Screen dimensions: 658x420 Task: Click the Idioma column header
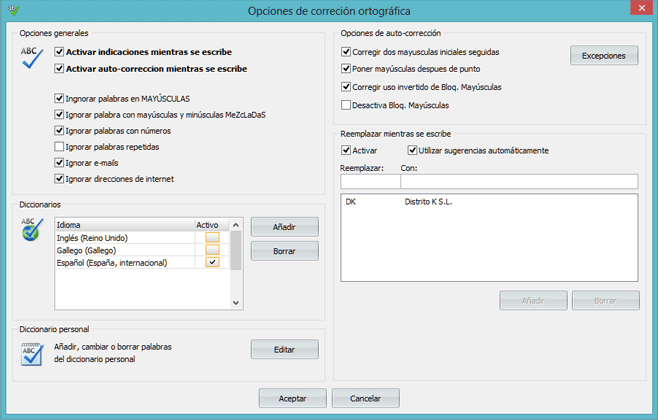(x=120, y=225)
